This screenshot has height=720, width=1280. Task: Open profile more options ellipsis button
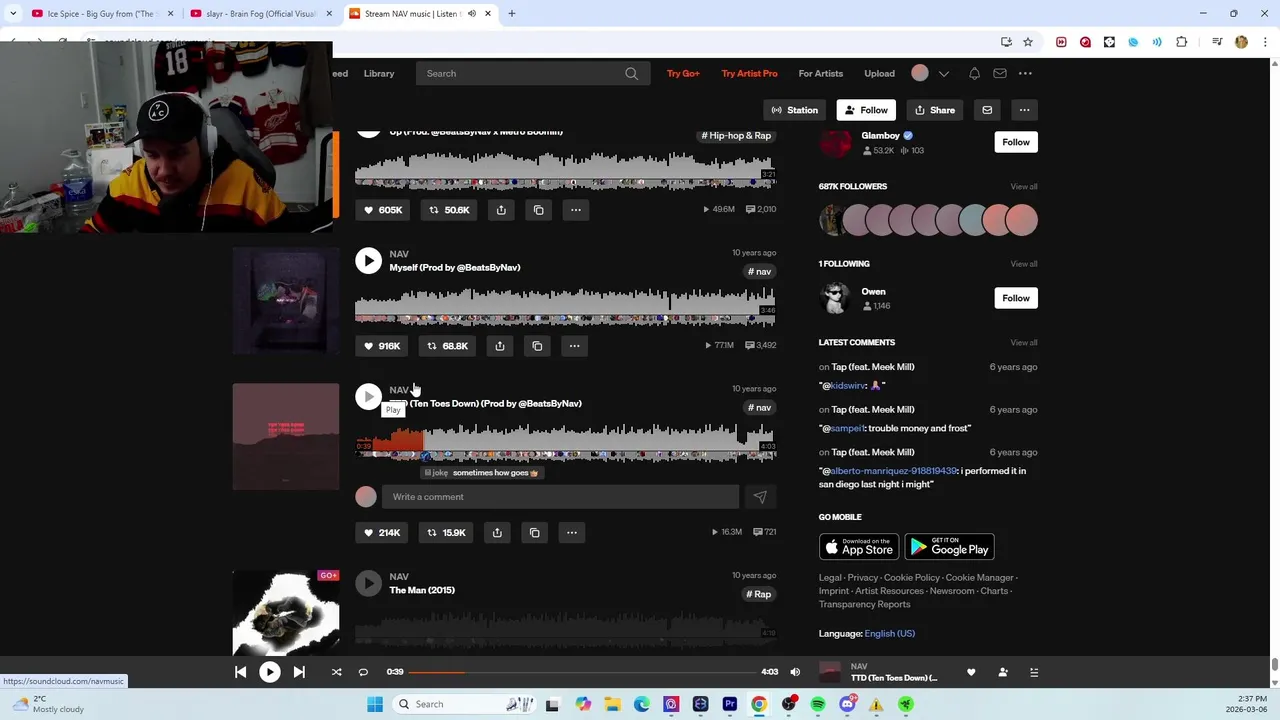pos(1024,110)
